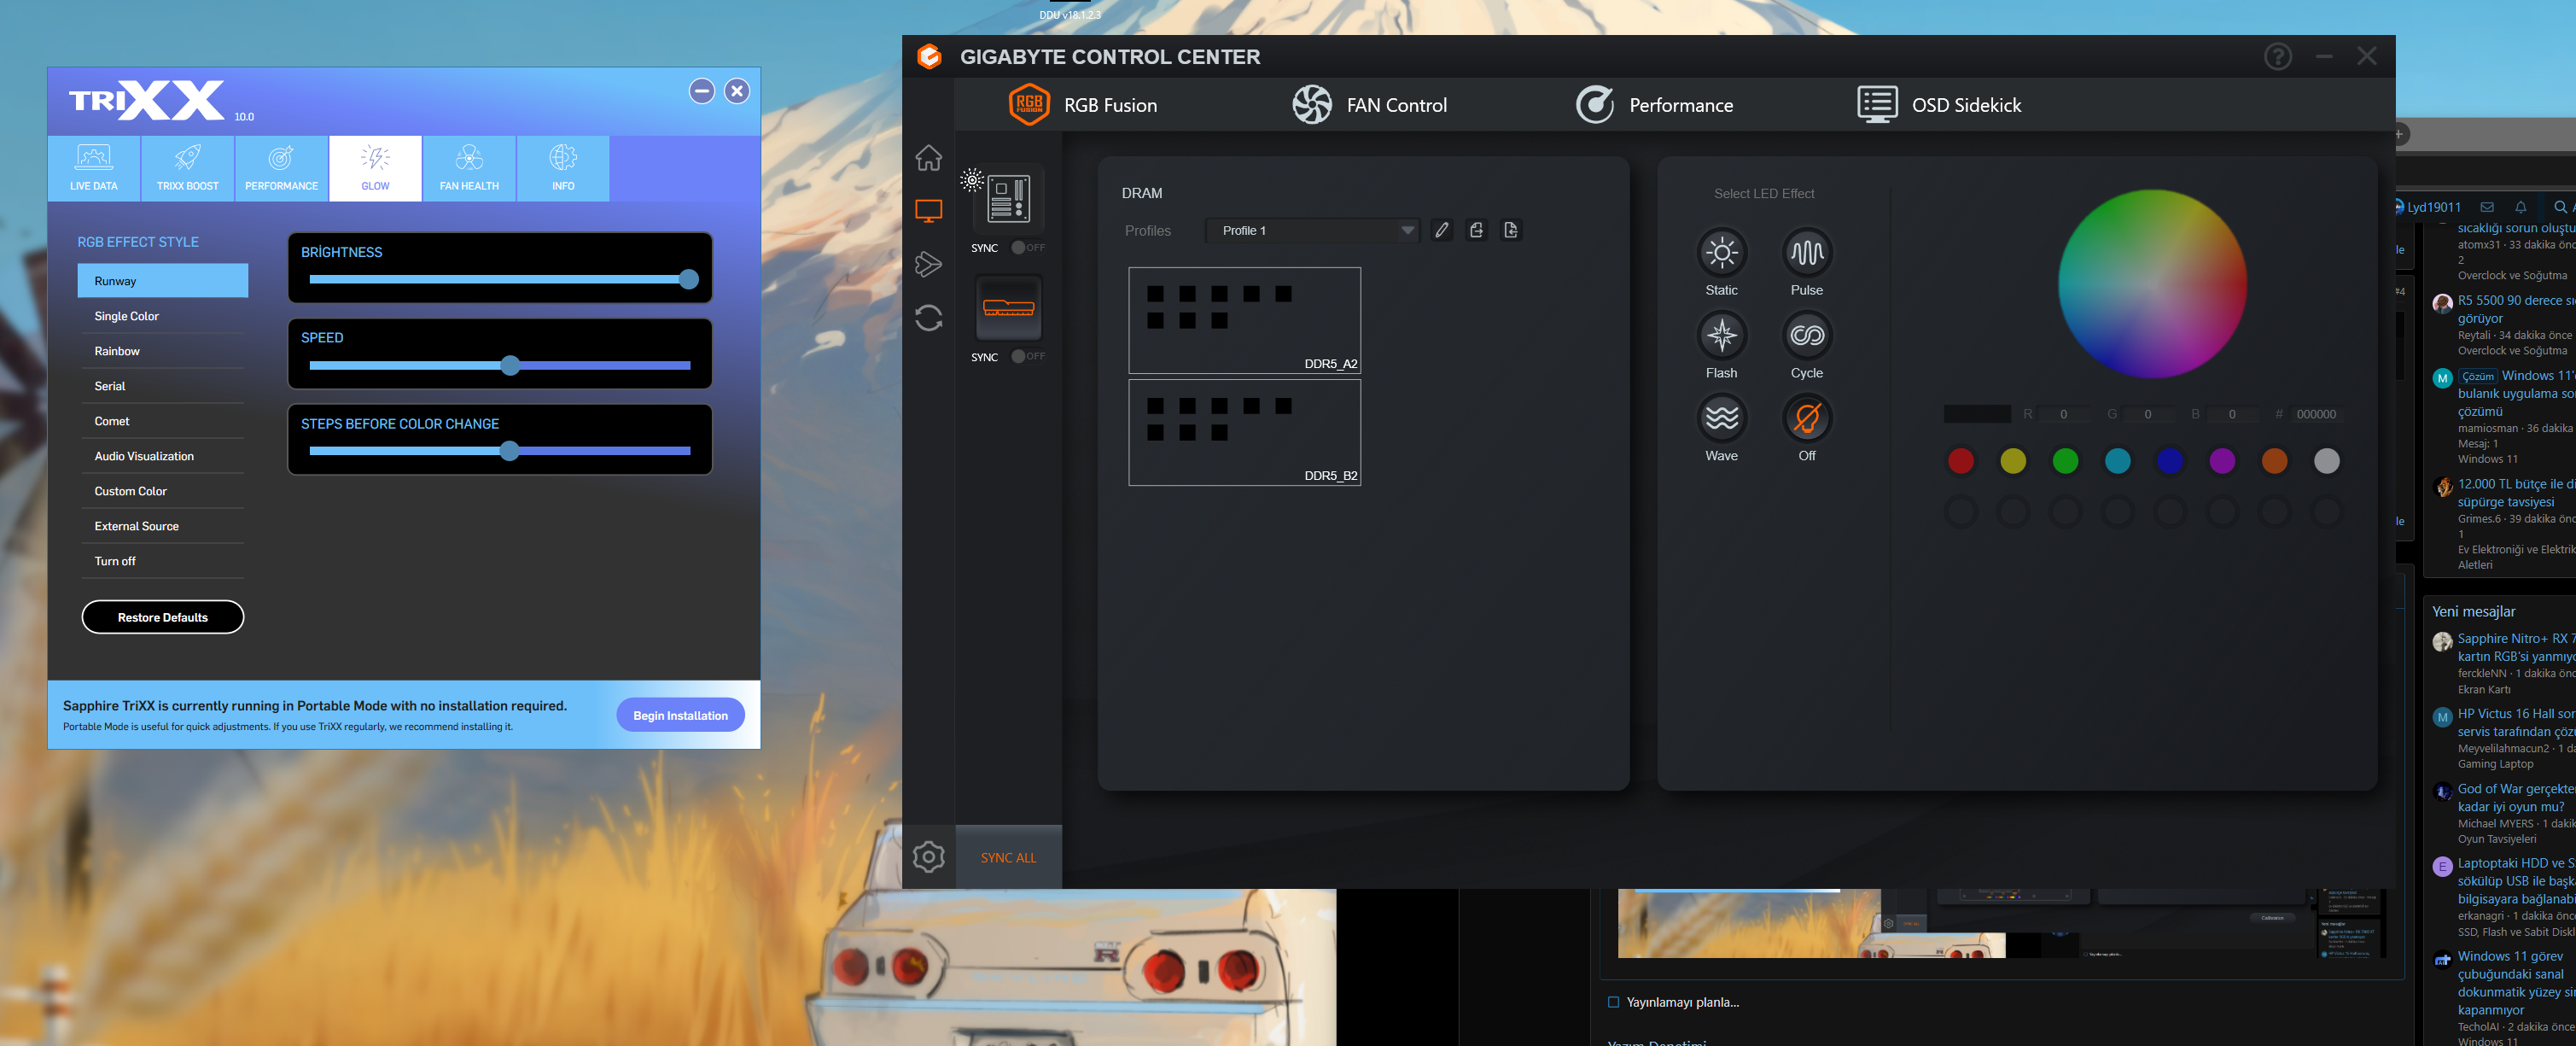Image resolution: width=2576 pixels, height=1046 pixels.
Task: Toggle the motherboard SYNC switch
Action: tap(1028, 248)
